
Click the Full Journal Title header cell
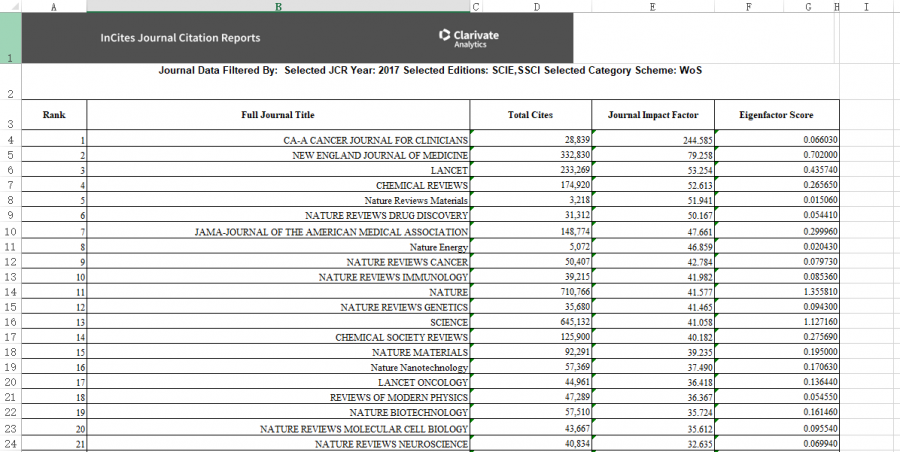277,116
